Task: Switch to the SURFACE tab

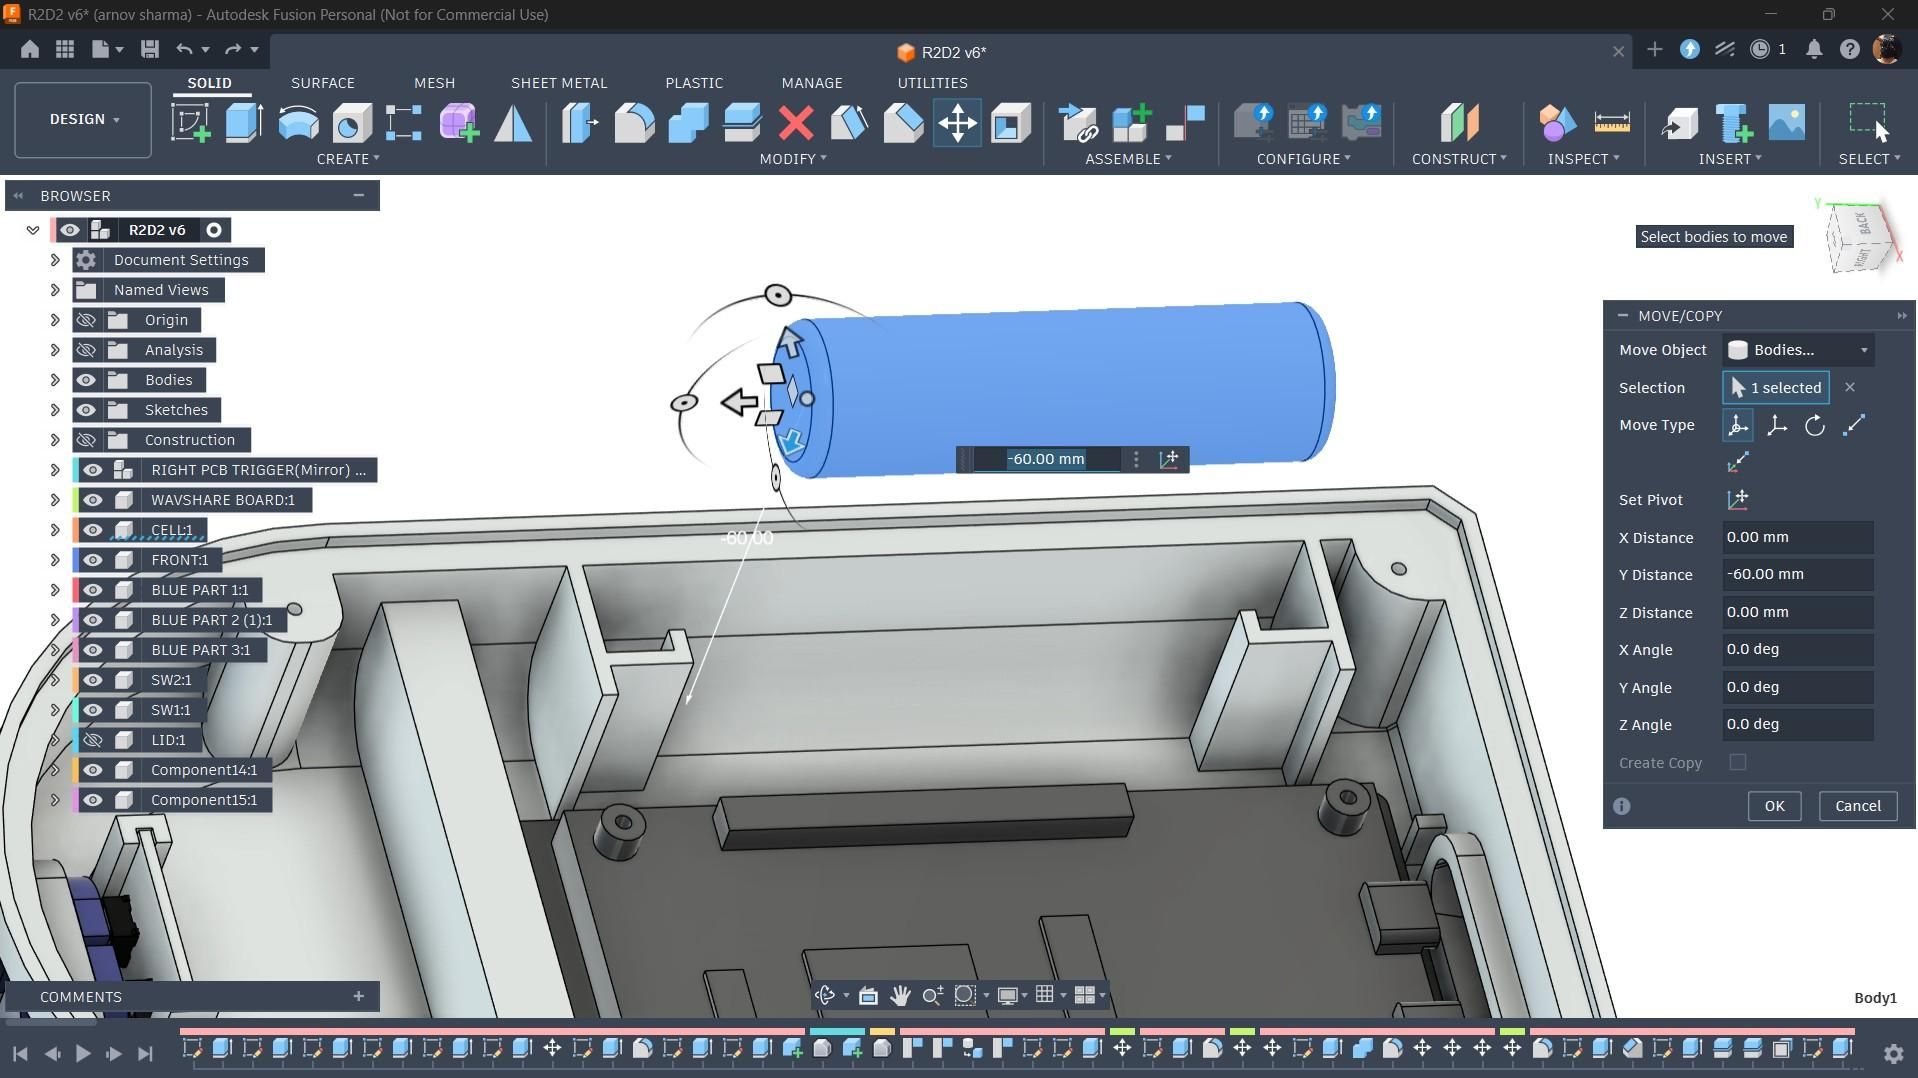Action: [x=323, y=83]
